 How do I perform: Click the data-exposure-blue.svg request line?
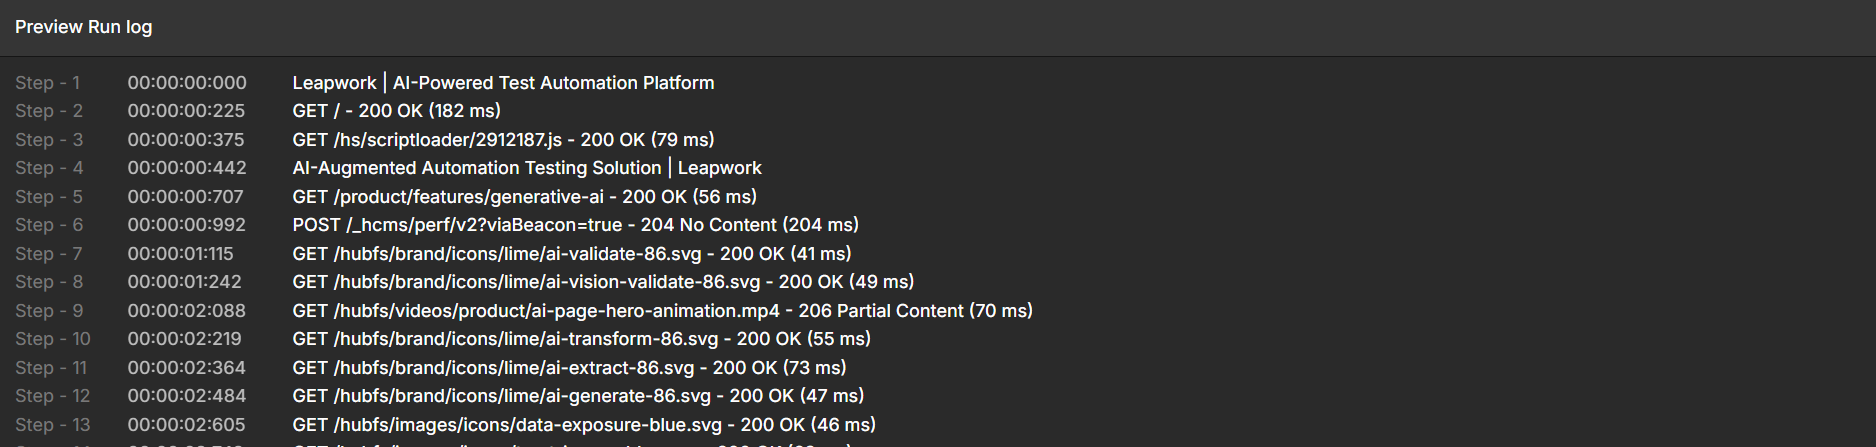pyautogui.click(x=583, y=425)
